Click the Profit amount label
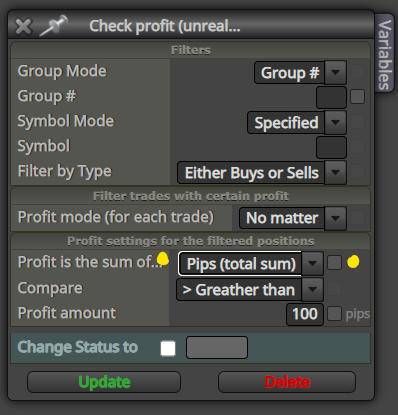 (x=67, y=313)
